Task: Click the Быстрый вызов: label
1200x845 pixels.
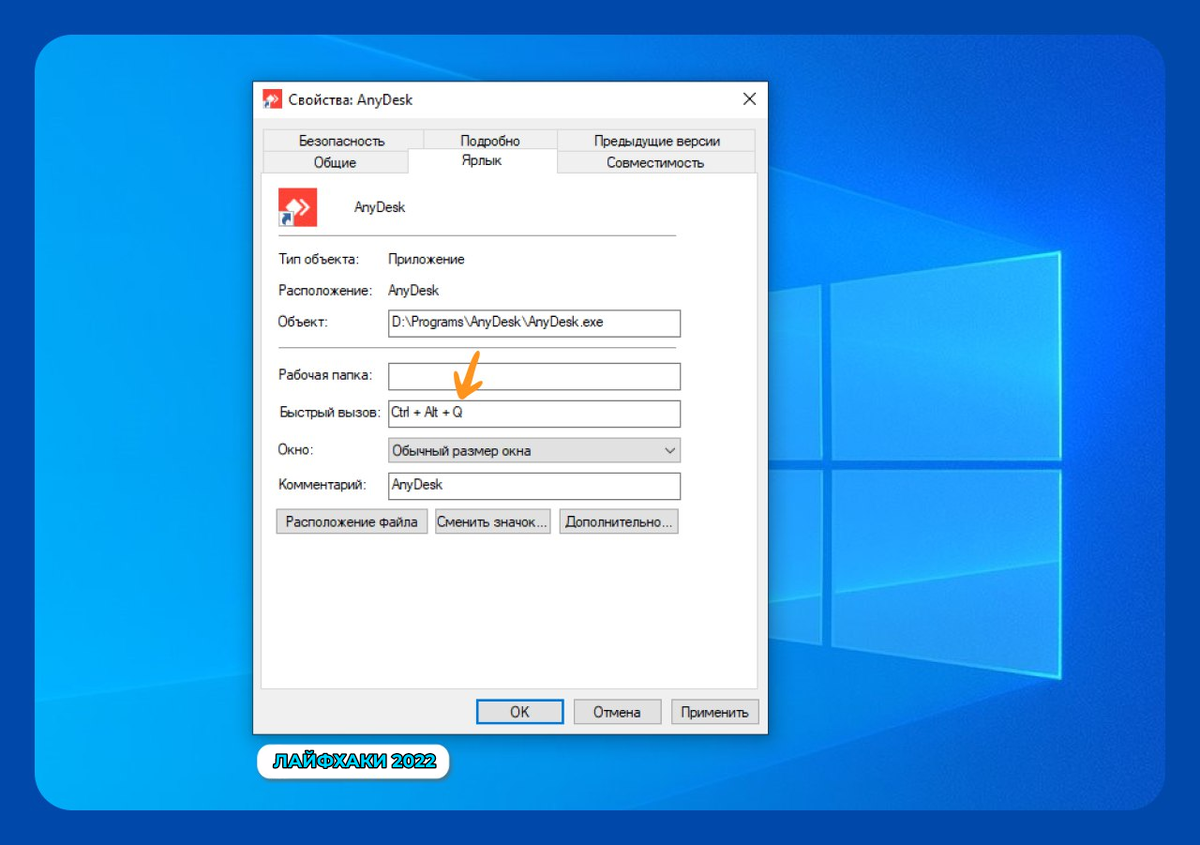Action: click(x=330, y=412)
